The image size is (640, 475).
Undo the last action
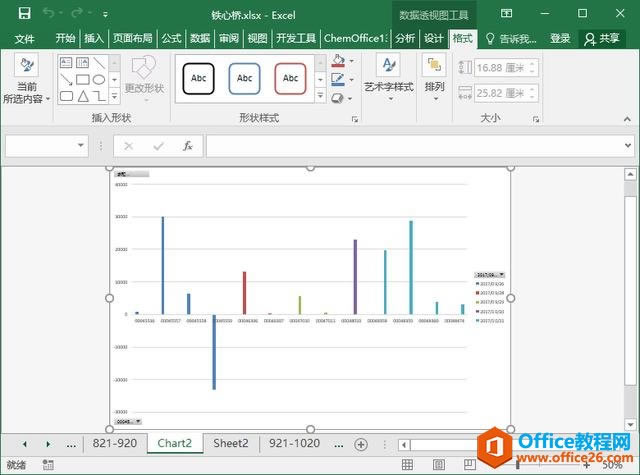coord(49,14)
